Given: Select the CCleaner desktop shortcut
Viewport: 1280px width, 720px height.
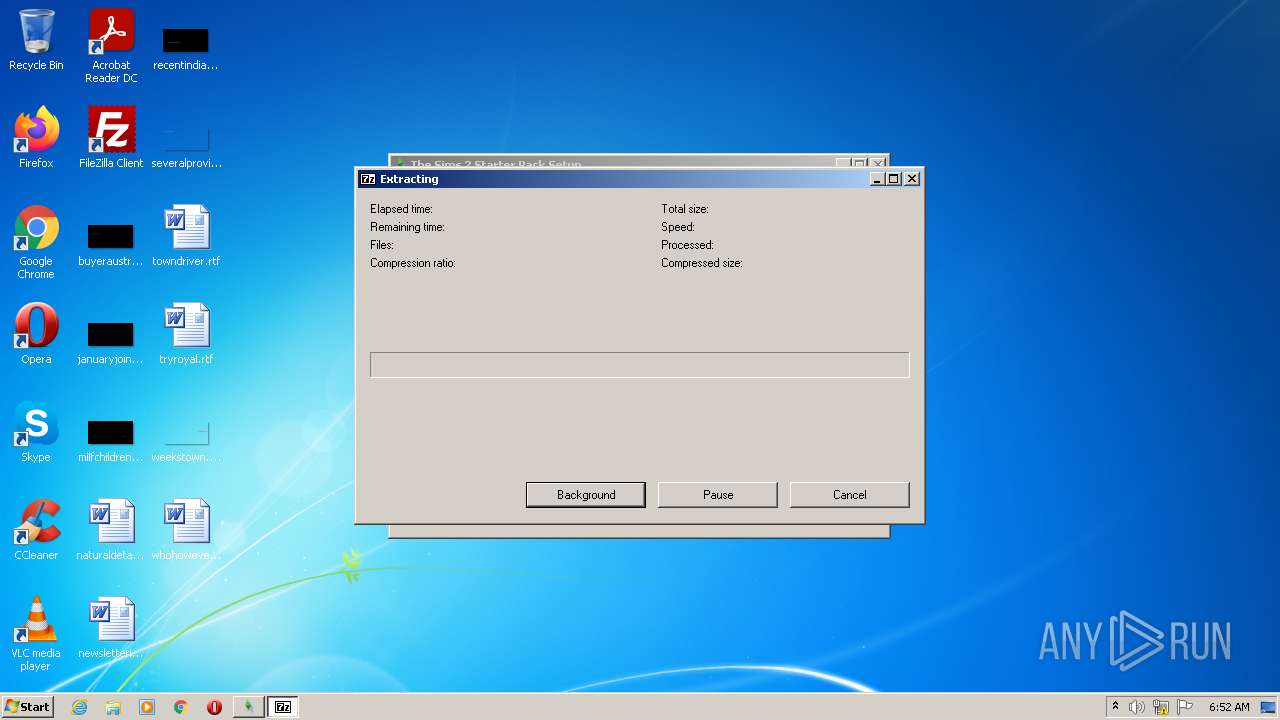Looking at the screenshot, I should tap(36, 530).
